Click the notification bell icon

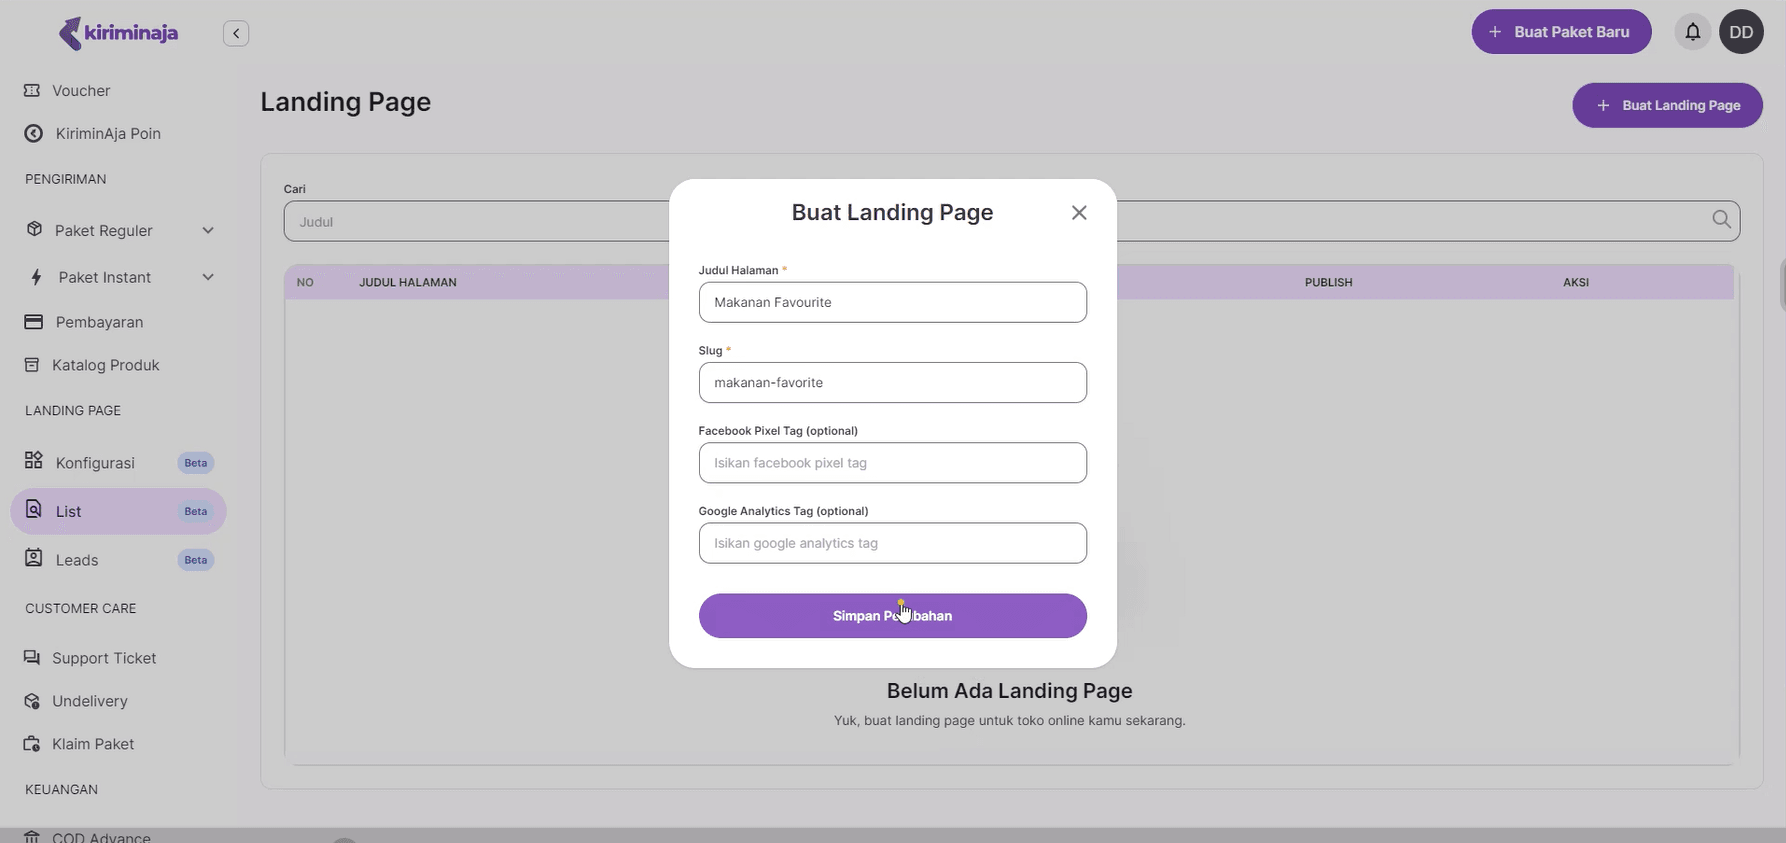pyautogui.click(x=1692, y=32)
